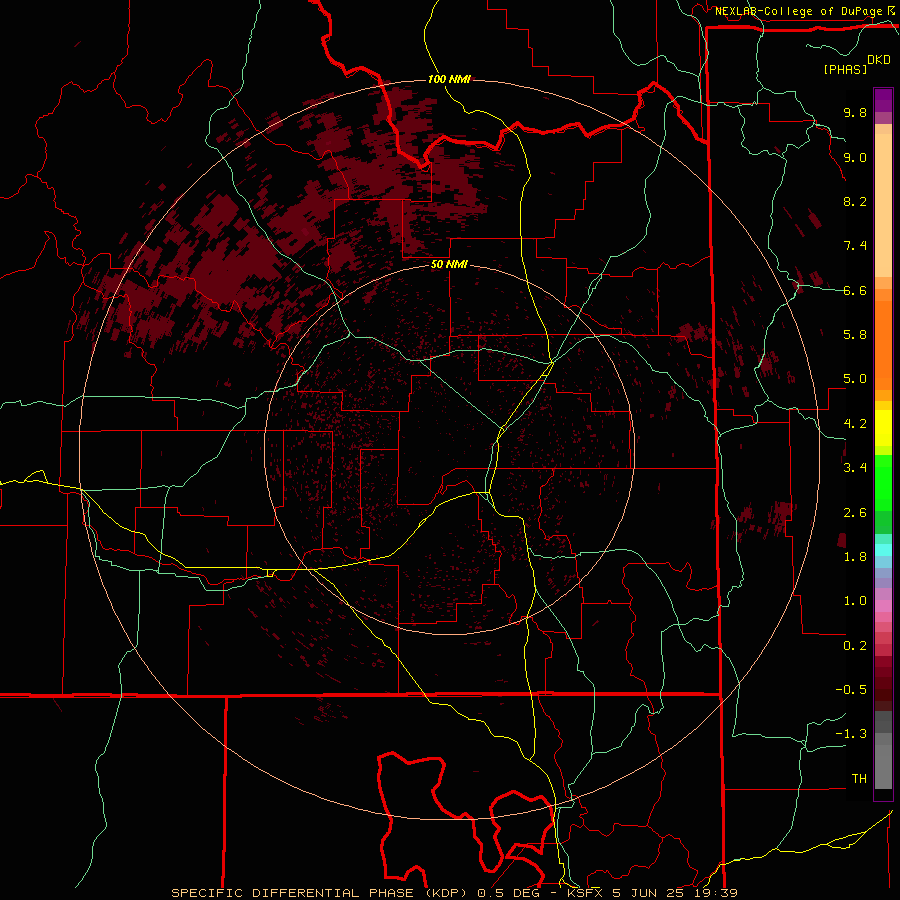Image resolution: width=900 pixels, height=900 pixels.
Task: Click the [PHAS] legend unit label
Action: pyautogui.click(x=845, y=69)
